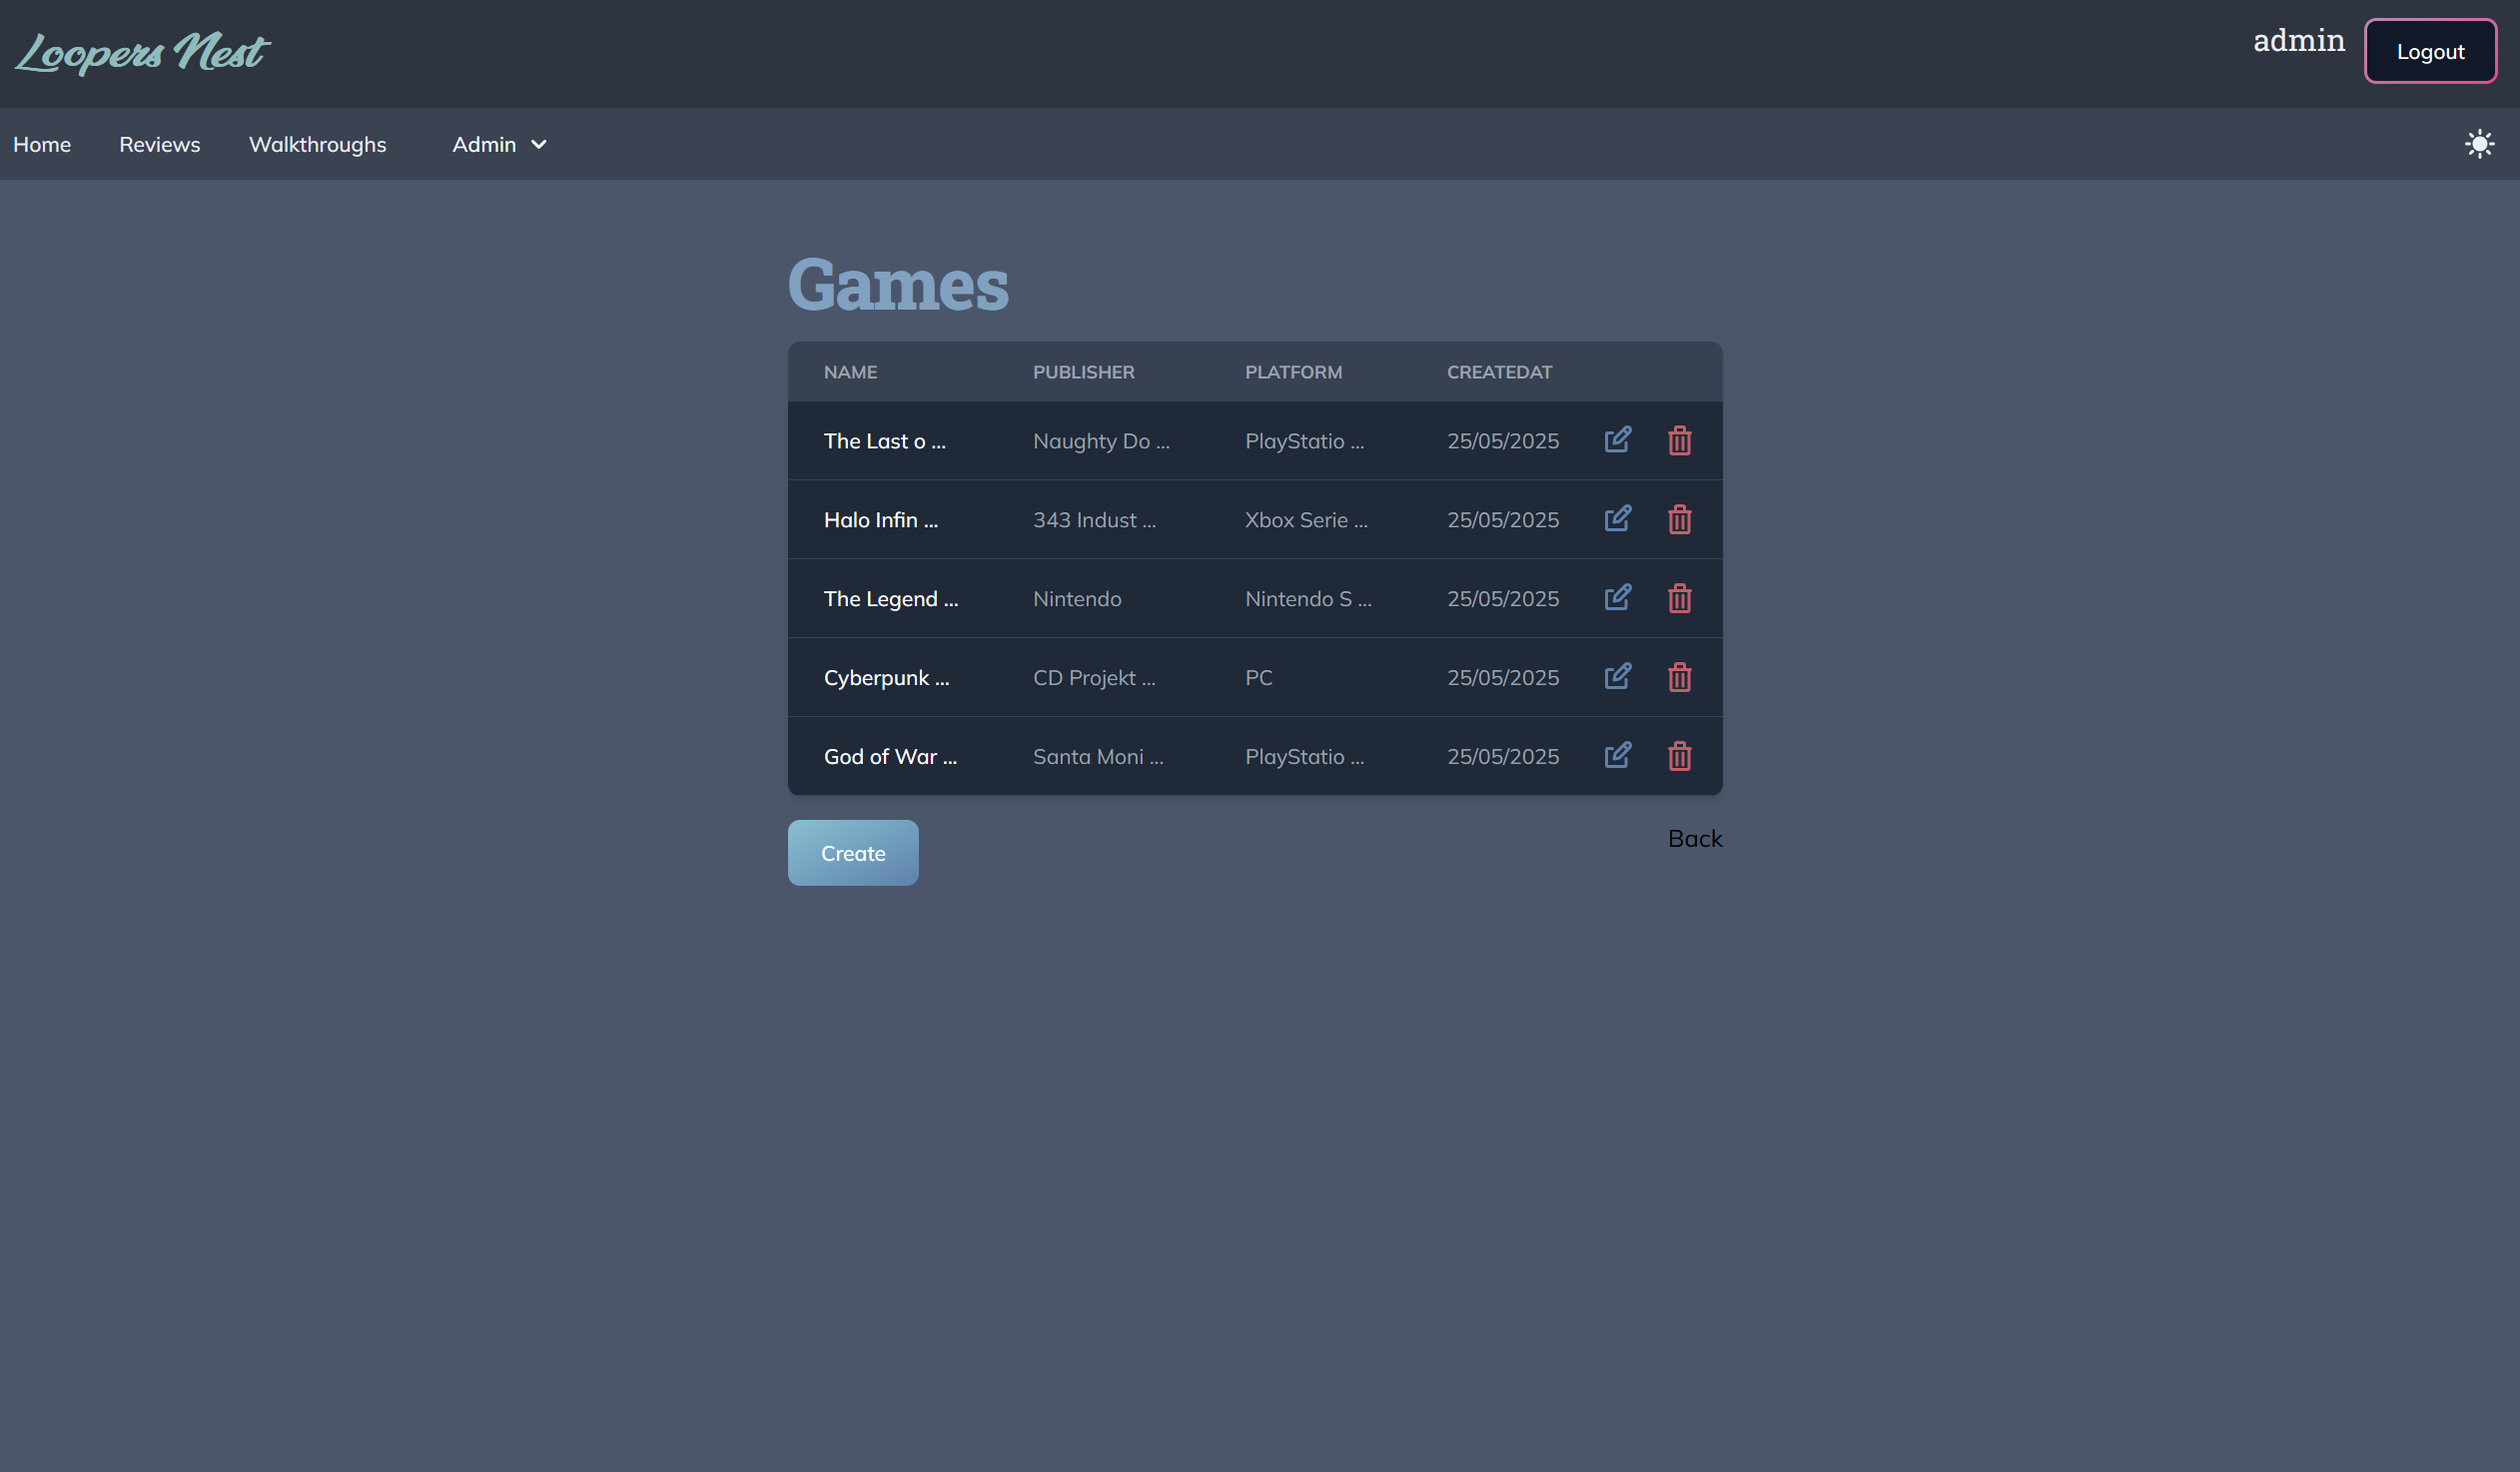
Task: Go to the Home page
Action: pos(41,144)
